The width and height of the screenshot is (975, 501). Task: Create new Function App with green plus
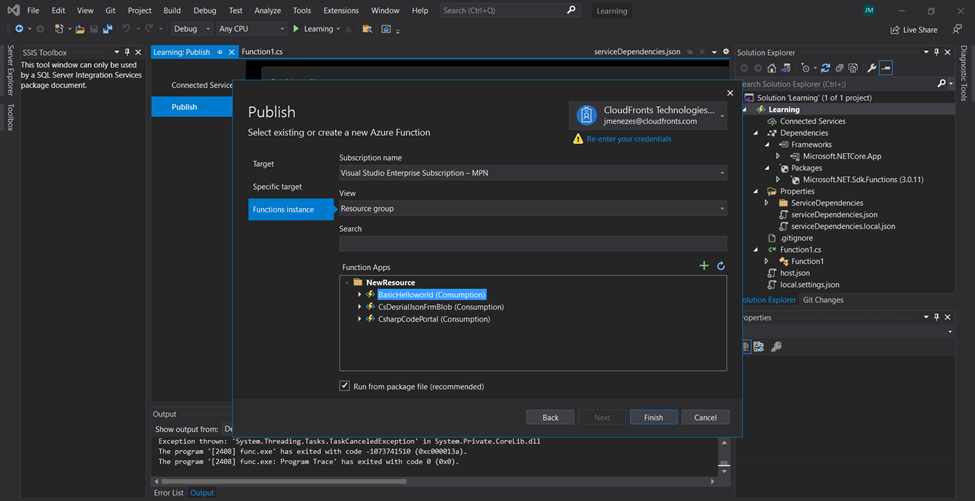tap(704, 266)
